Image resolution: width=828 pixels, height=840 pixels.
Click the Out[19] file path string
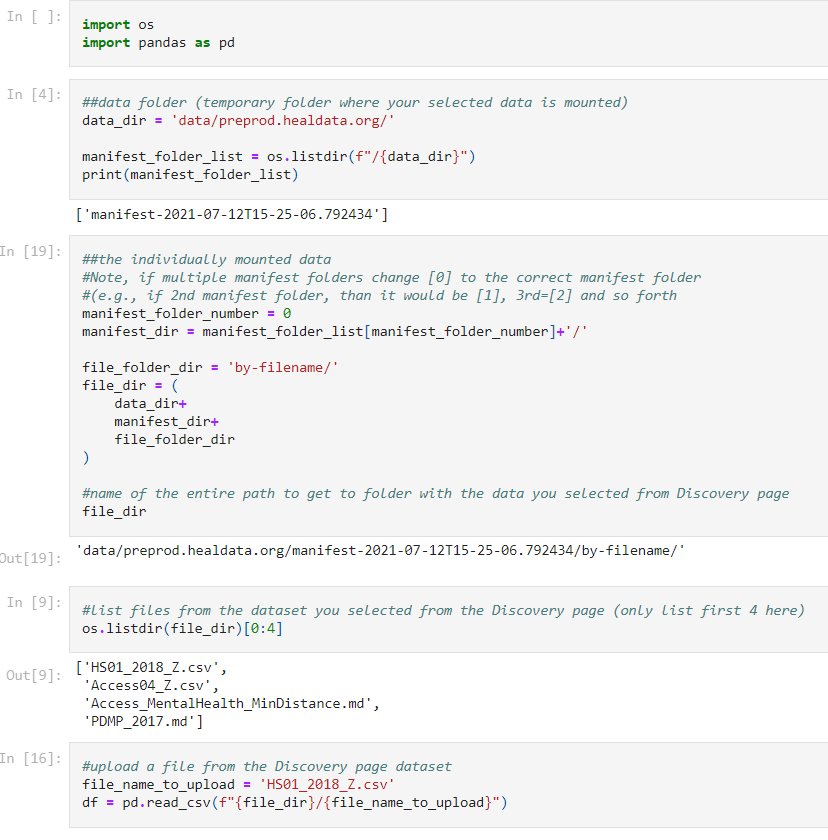pyautogui.click(x=381, y=551)
